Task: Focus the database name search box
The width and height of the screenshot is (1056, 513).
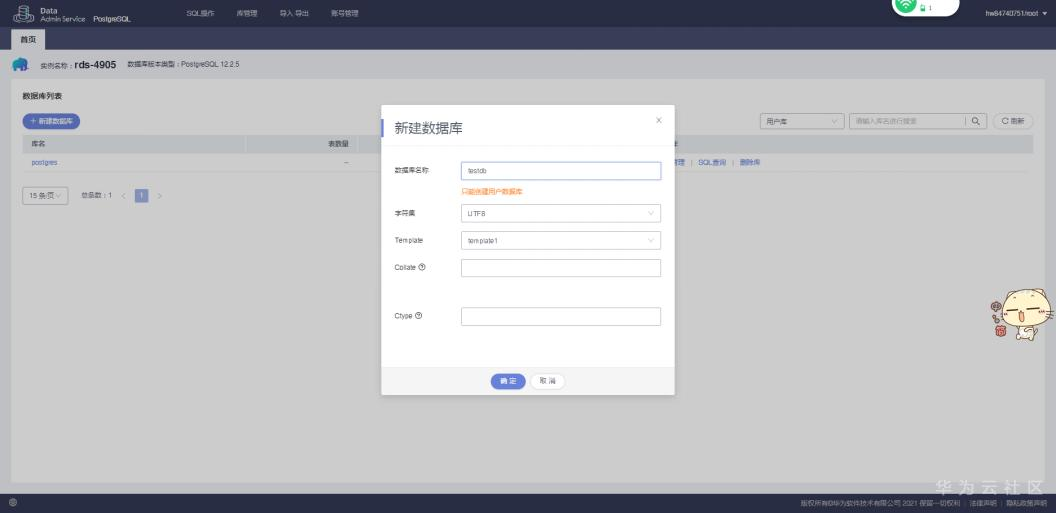Action: click(906, 121)
